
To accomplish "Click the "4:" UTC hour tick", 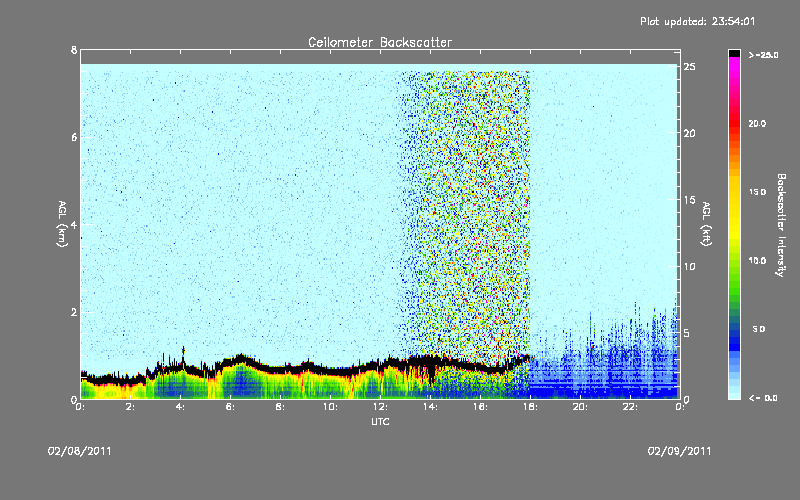I will click(181, 407).
